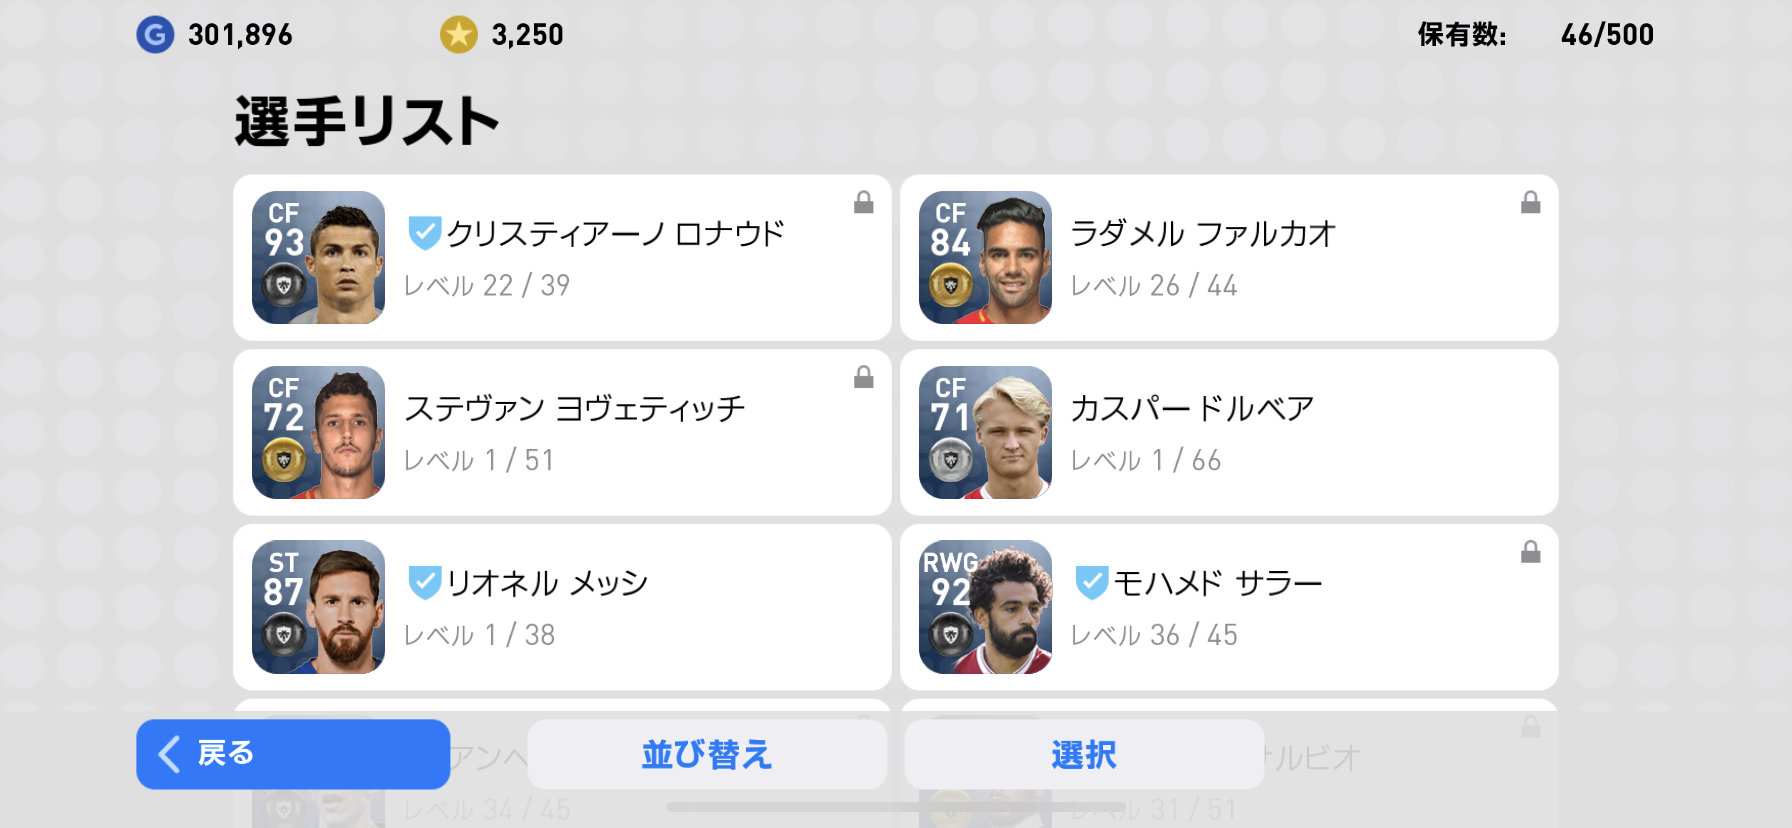
Task: Go back with the 戻る button
Action: click(293, 754)
